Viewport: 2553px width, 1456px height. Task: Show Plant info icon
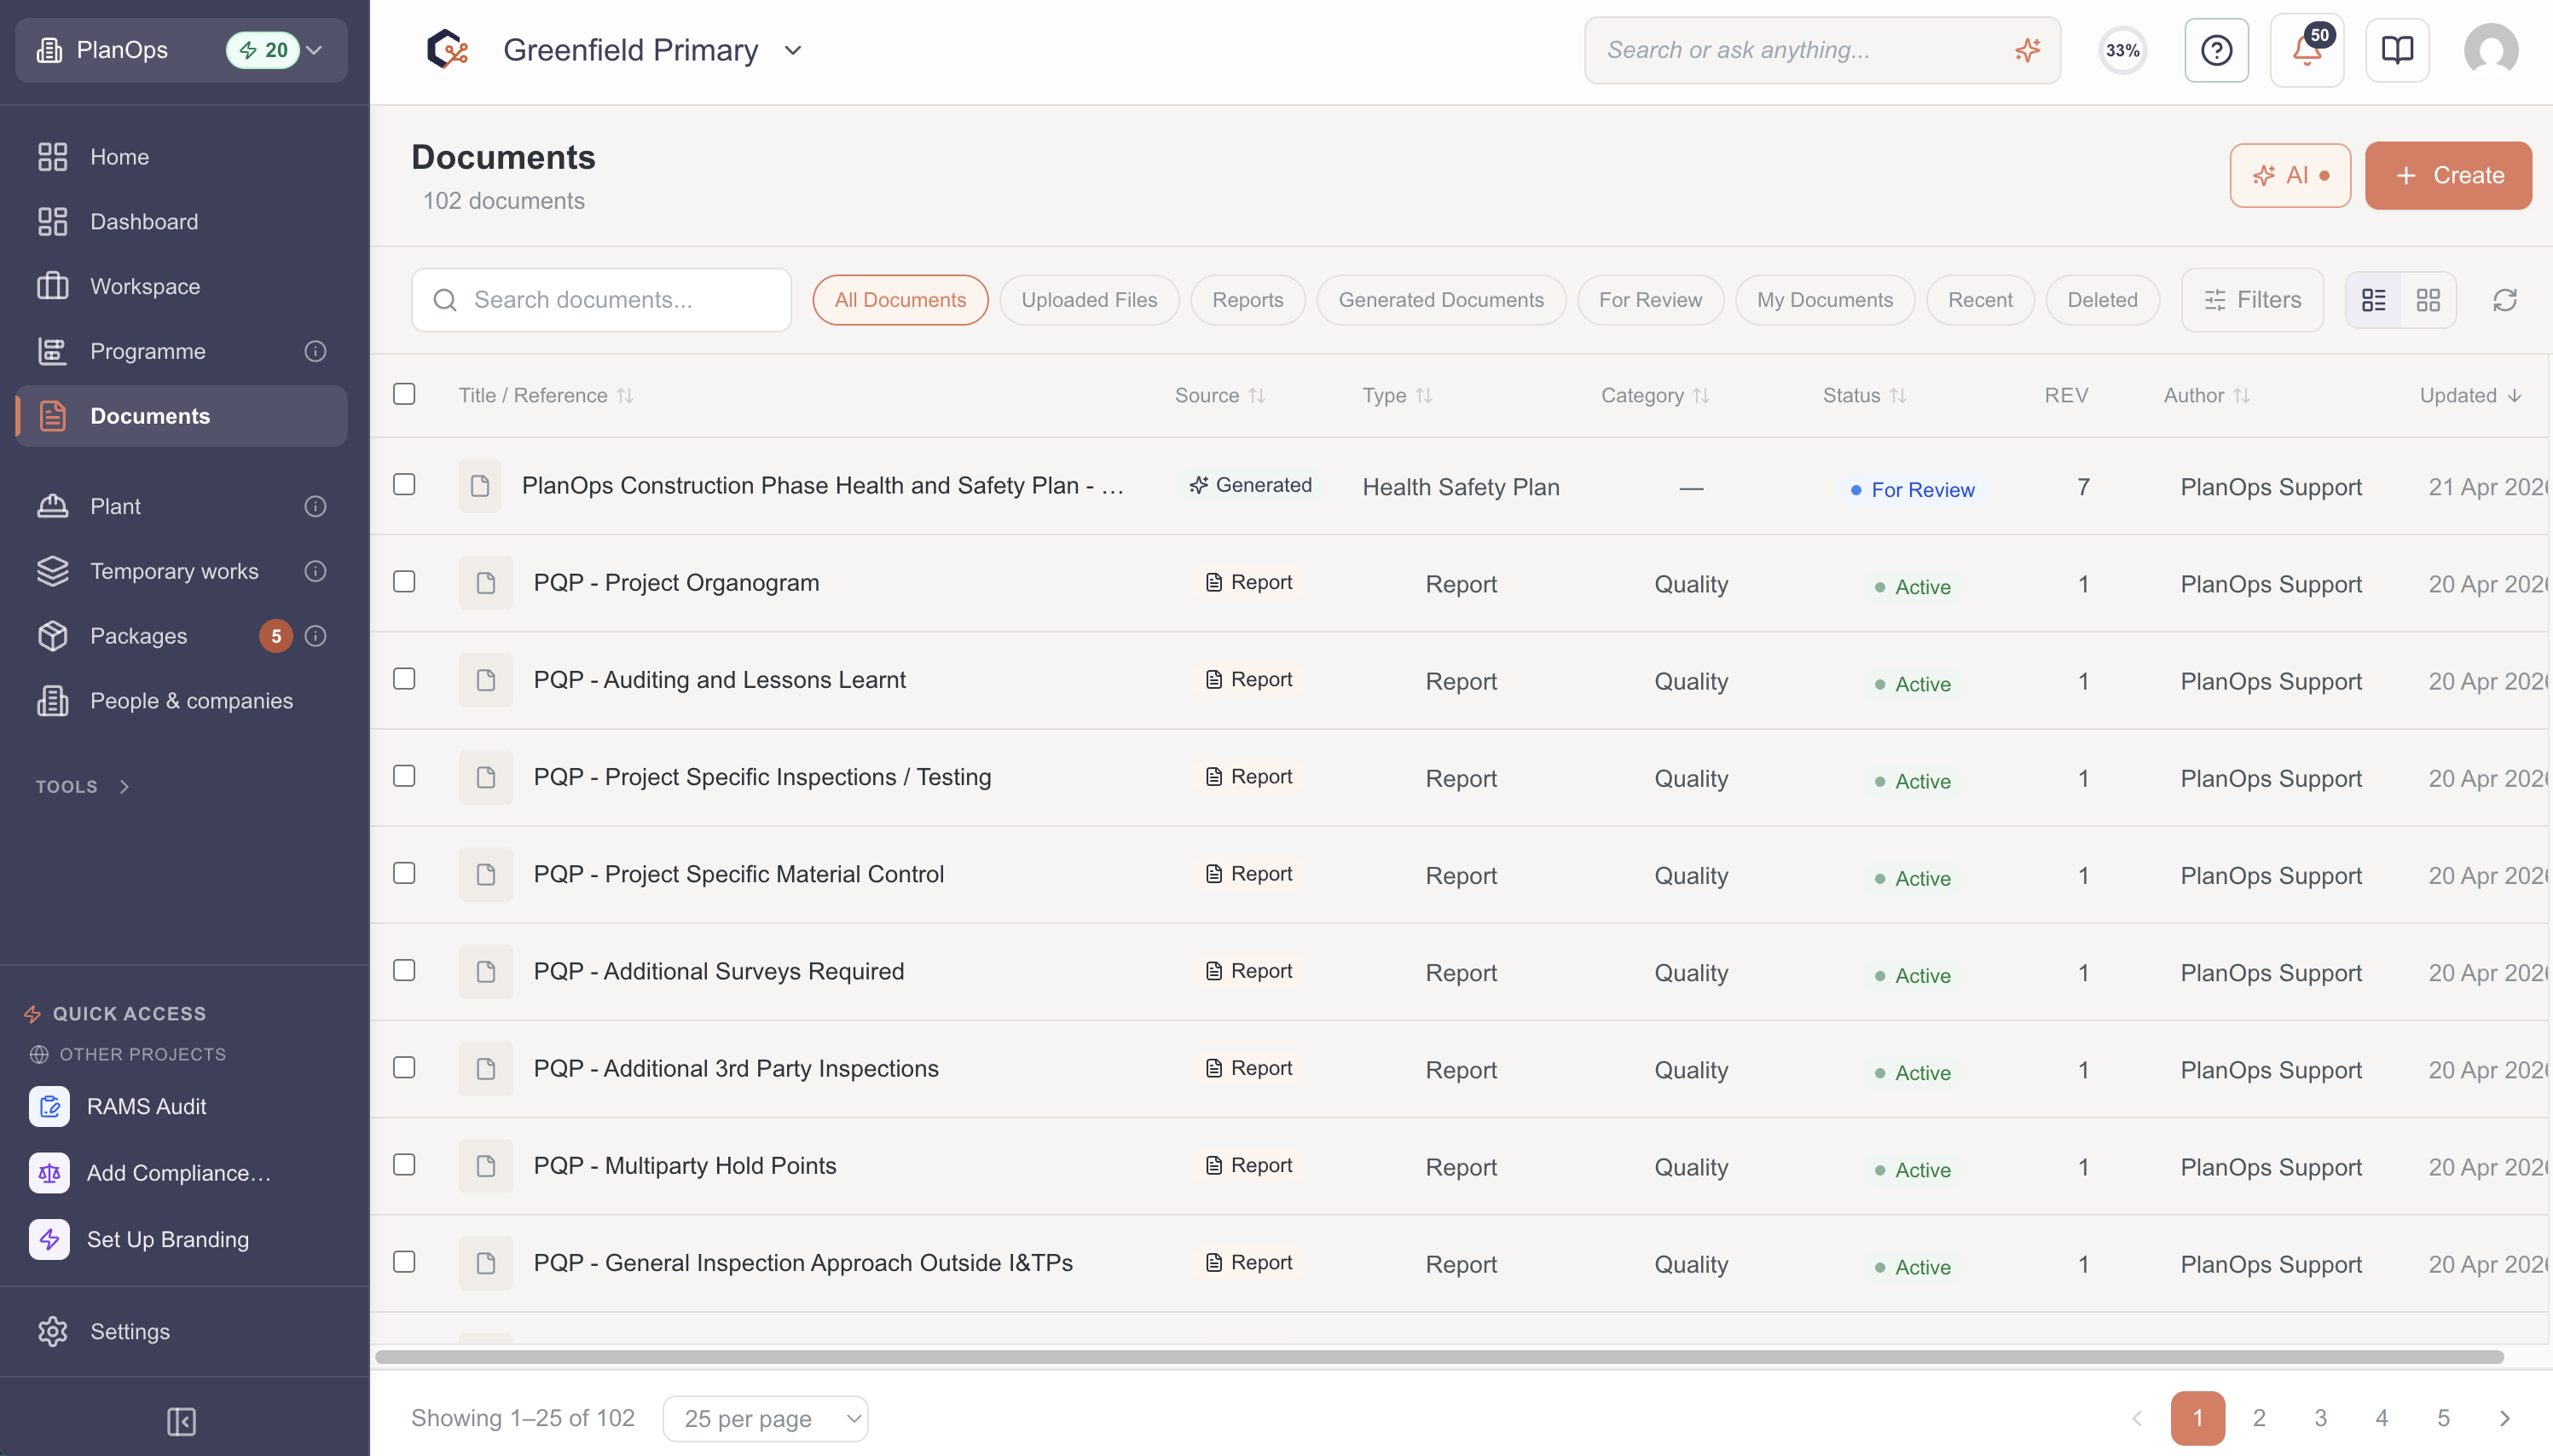315,506
